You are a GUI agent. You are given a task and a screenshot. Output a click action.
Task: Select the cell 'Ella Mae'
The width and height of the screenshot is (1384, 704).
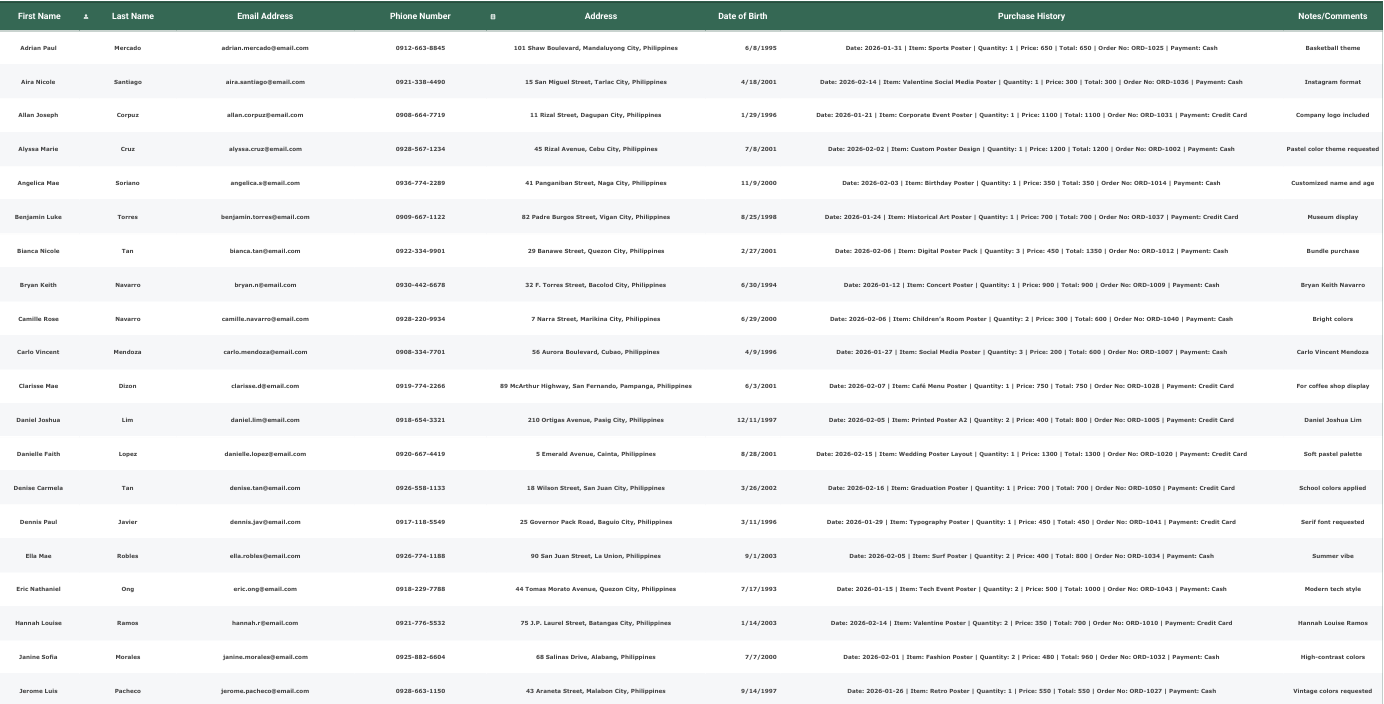(39, 556)
